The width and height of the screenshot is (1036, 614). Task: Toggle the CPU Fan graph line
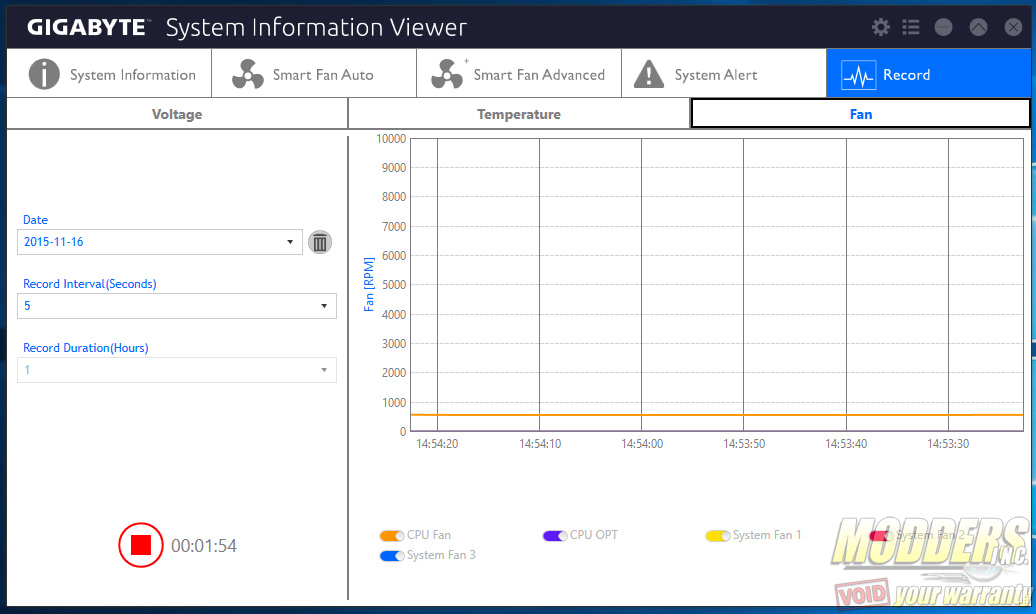click(392, 535)
